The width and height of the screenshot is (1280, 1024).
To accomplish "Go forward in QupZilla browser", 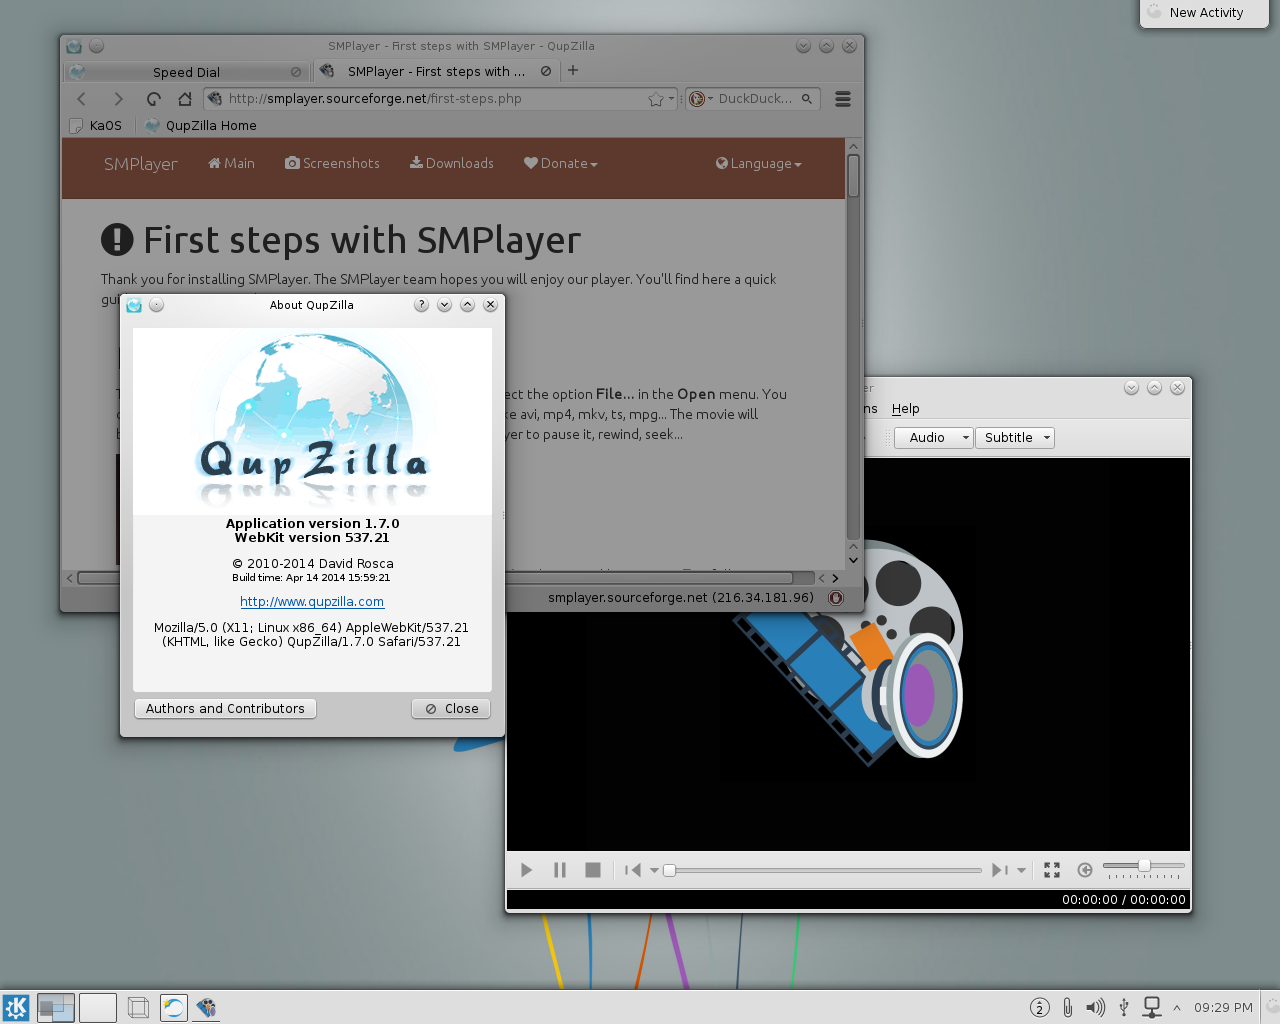I will point(118,98).
